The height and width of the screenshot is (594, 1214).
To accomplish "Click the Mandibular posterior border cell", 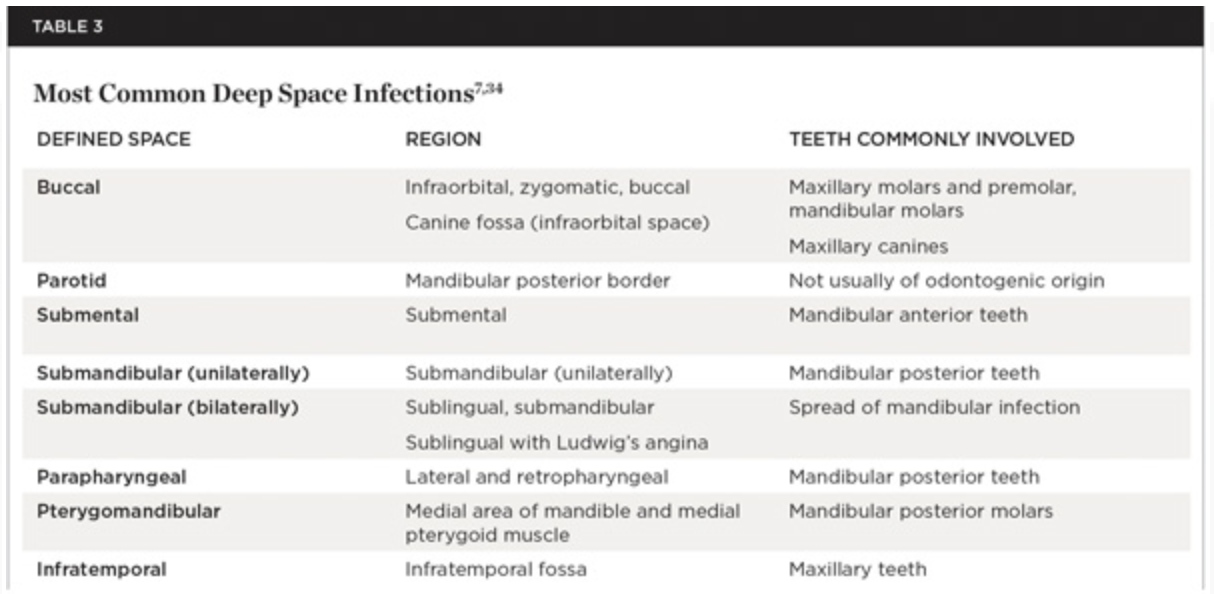I will (538, 281).
